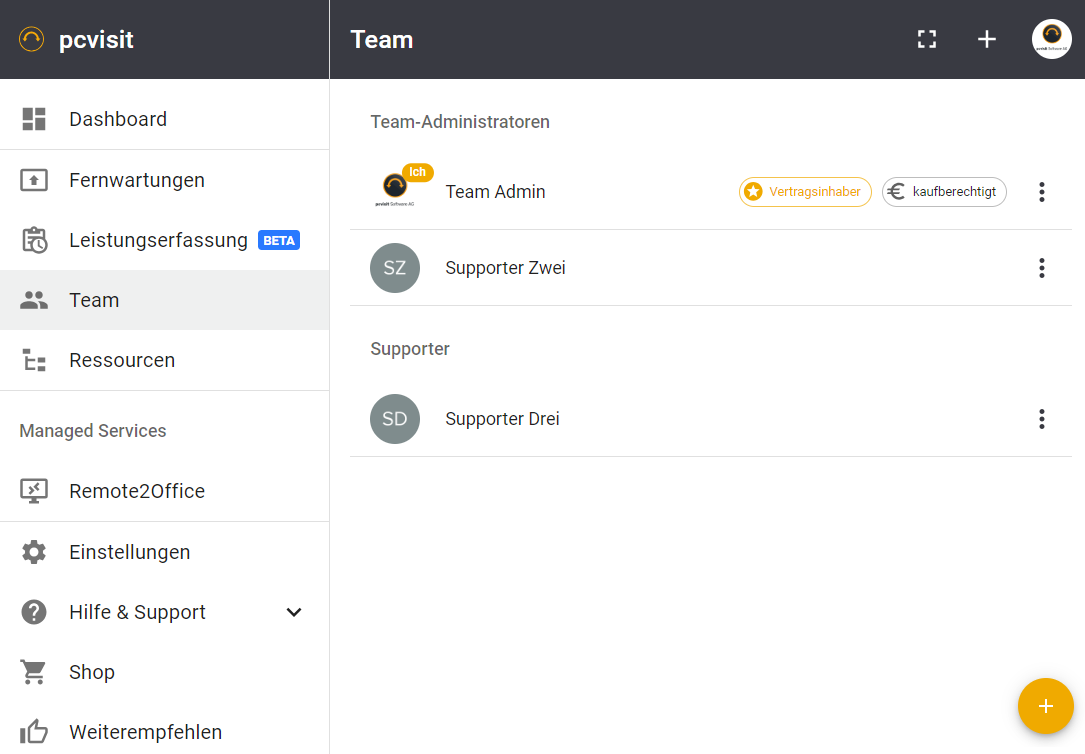Open the three-dot menu for Supporter Drei
This screenshot has height=754, width=1085.
click(1042, 419)
